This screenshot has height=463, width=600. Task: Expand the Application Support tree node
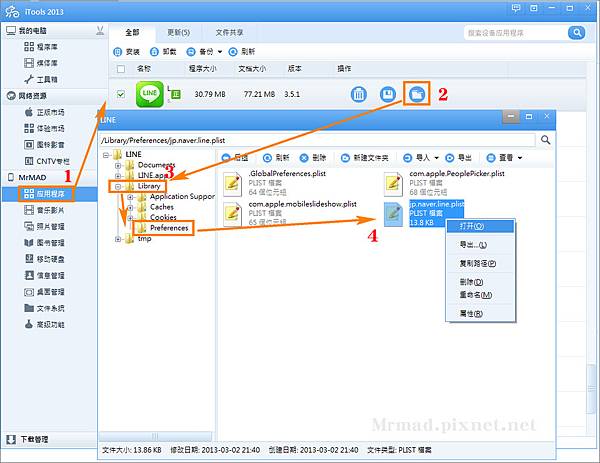pos(130,197)
